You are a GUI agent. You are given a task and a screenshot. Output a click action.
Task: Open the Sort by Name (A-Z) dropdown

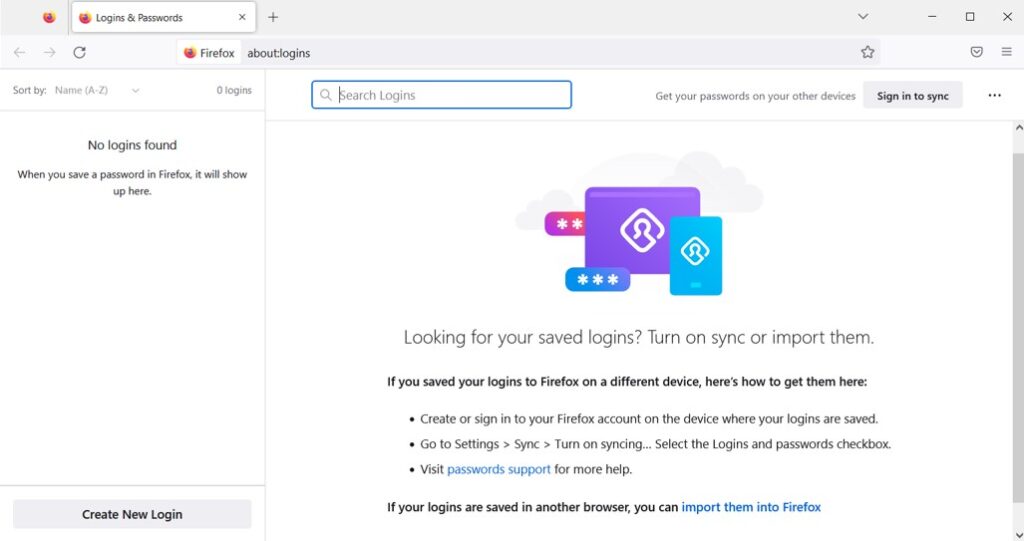pyautogui.click(x=97, y=90)
